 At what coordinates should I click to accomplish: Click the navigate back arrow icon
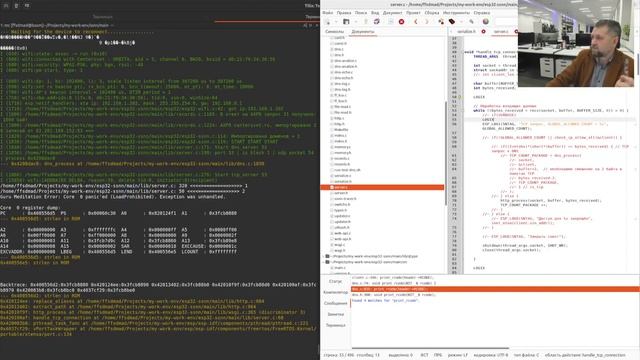click(416, 22)
